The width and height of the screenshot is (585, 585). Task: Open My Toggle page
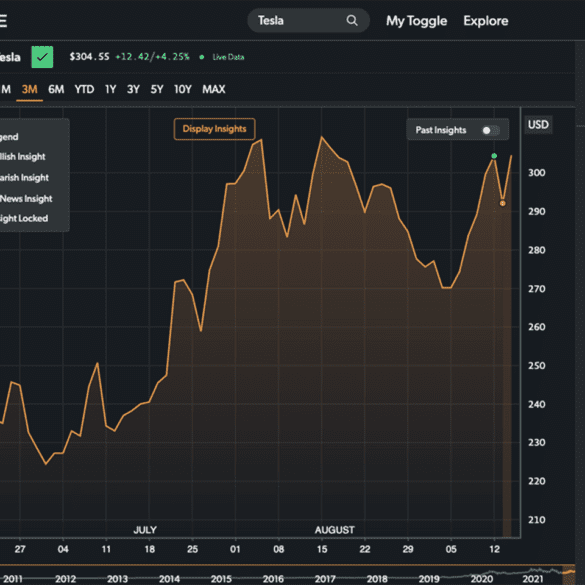coord(416,21)
